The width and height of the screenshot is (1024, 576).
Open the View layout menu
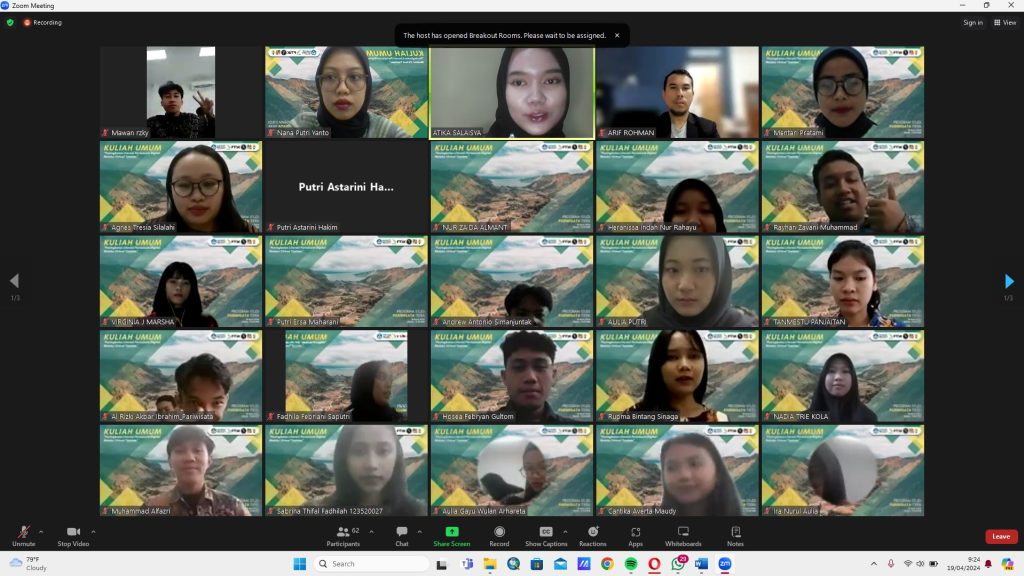(1004, 22)
